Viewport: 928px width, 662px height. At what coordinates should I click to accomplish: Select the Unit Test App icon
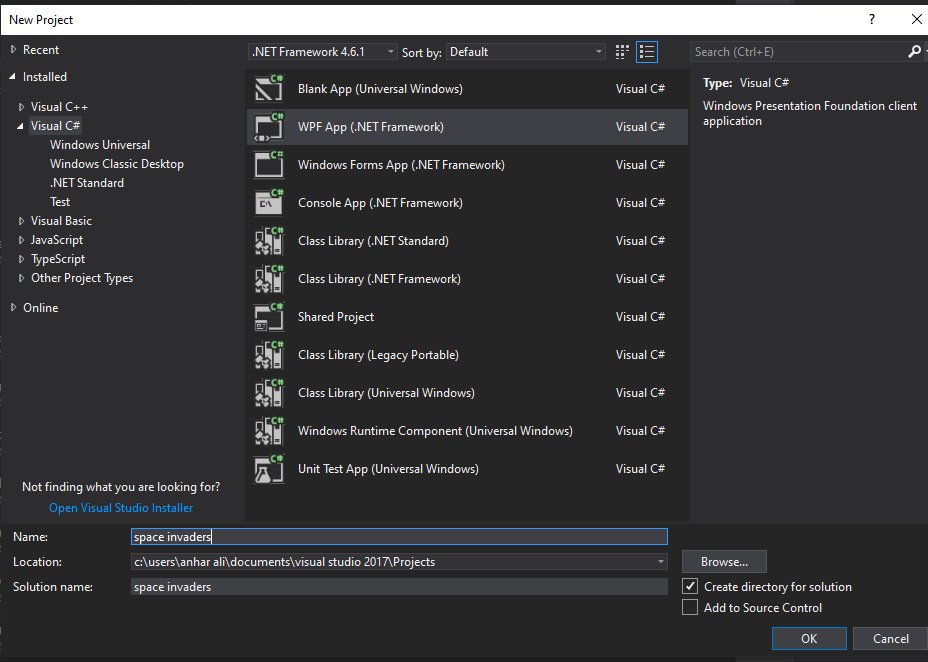(x=270, y=468)
